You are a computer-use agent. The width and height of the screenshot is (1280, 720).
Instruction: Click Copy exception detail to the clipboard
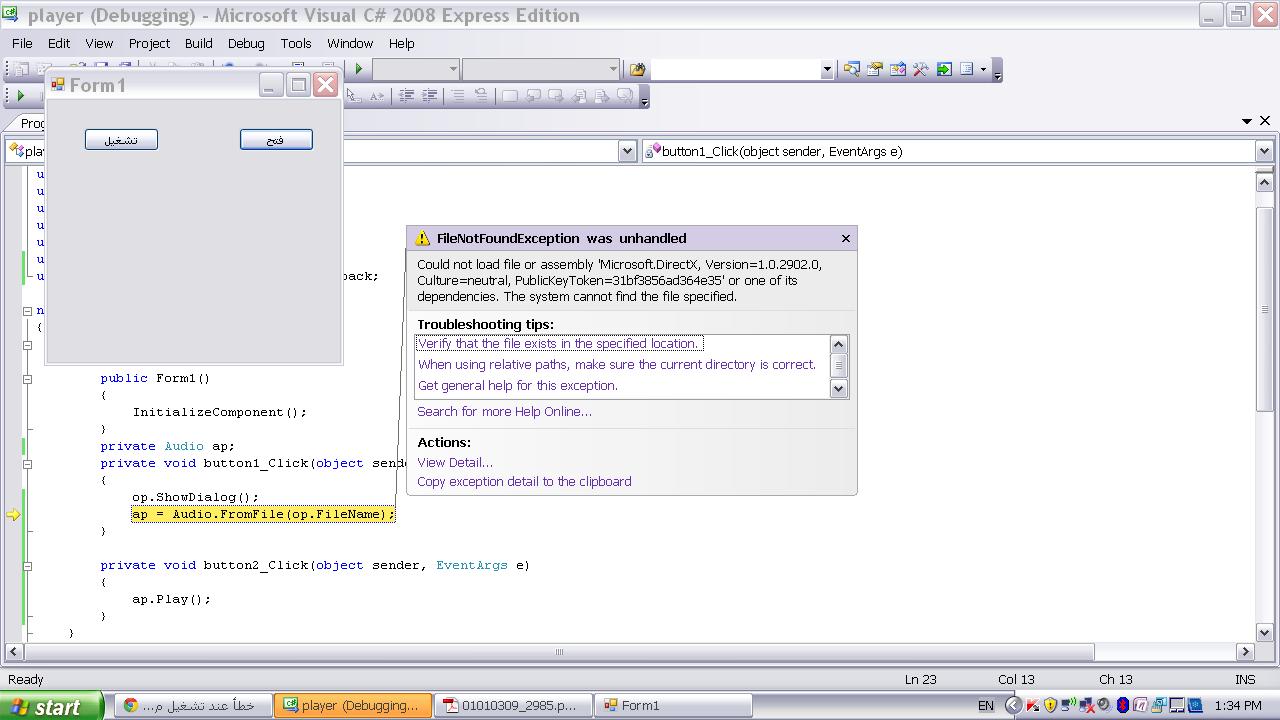pos(524,481)
